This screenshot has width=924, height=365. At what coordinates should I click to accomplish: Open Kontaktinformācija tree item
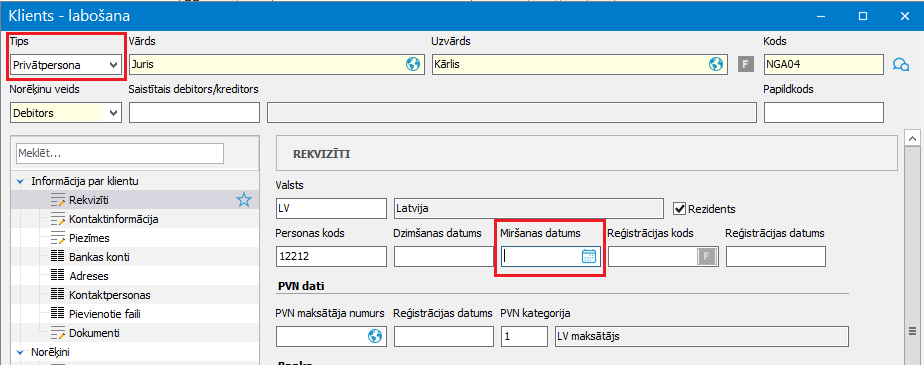[x=113, y=219]
